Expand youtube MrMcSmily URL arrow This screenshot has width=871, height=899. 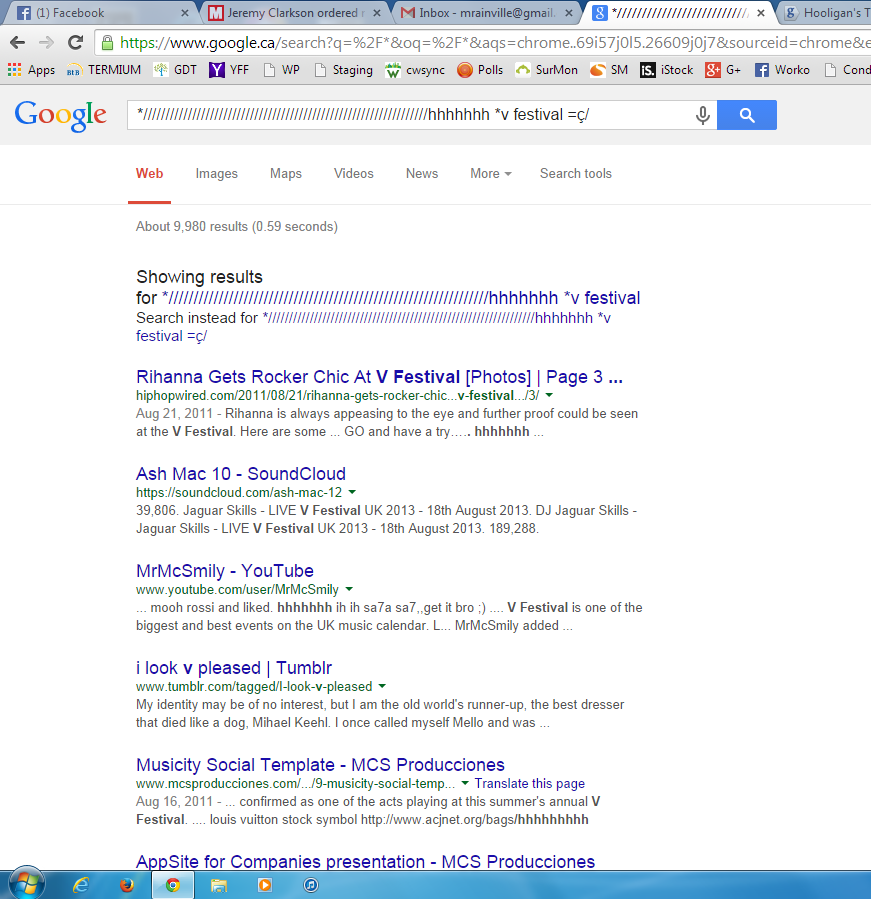(x=349, y=589)
